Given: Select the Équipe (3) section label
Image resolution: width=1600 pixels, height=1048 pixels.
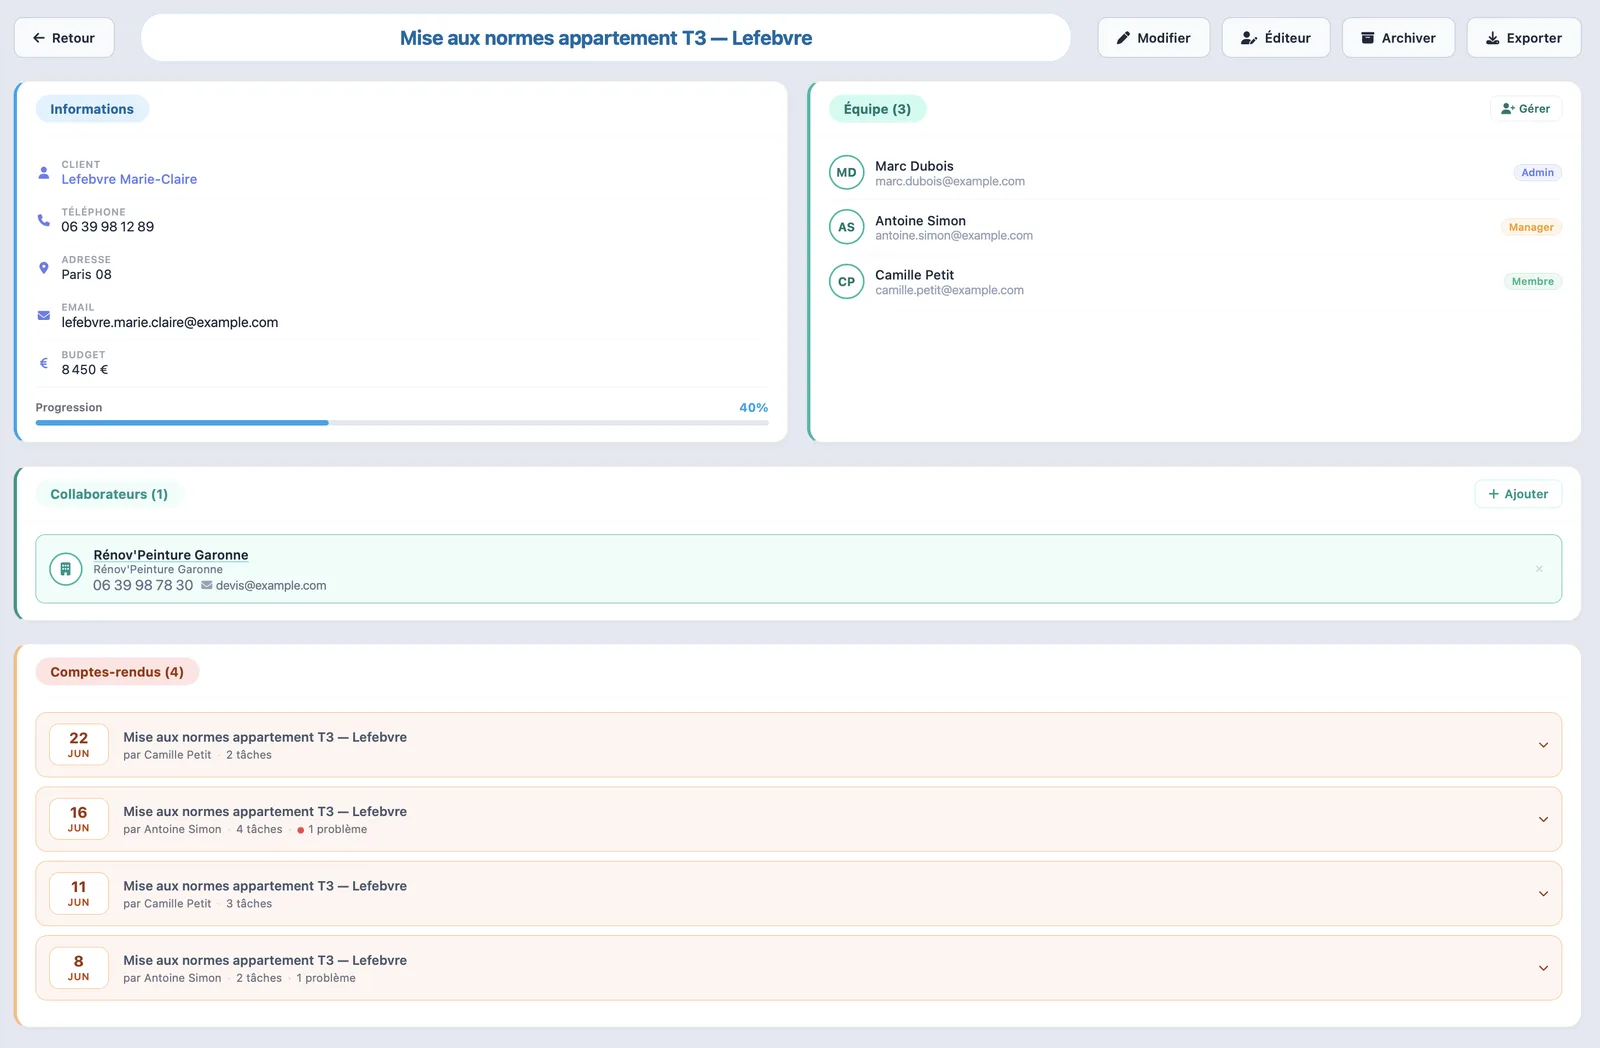Looking at the screenshot, I should [x=877, y=109].
